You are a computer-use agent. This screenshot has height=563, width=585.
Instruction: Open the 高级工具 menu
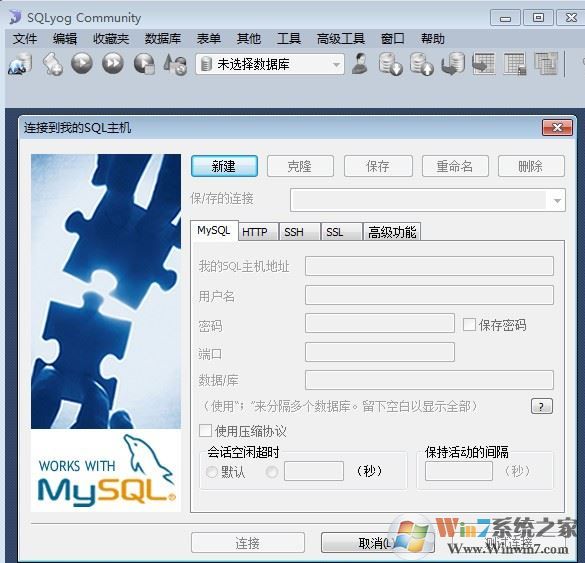pyautogui.click(x=341, y=39)
